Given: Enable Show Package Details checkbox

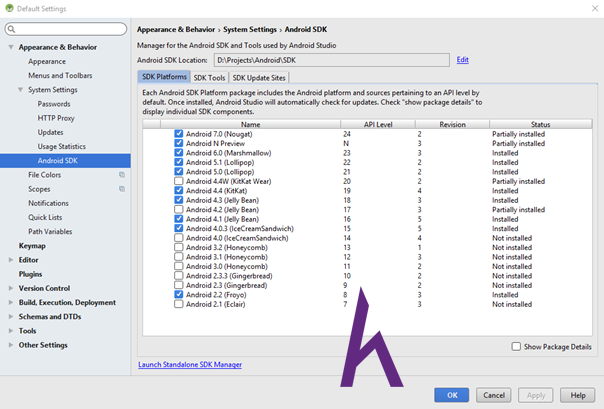Looking at the screenshot, I should 516,346.
